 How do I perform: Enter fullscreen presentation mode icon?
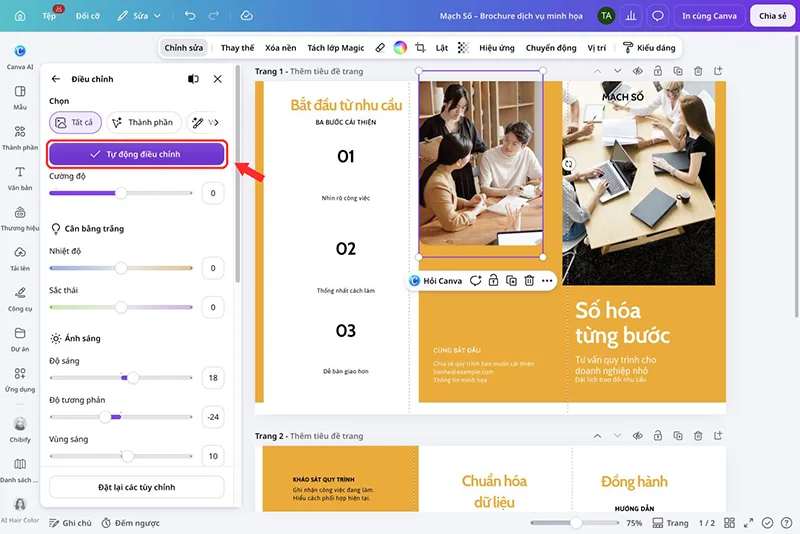(x=748, y=523)
